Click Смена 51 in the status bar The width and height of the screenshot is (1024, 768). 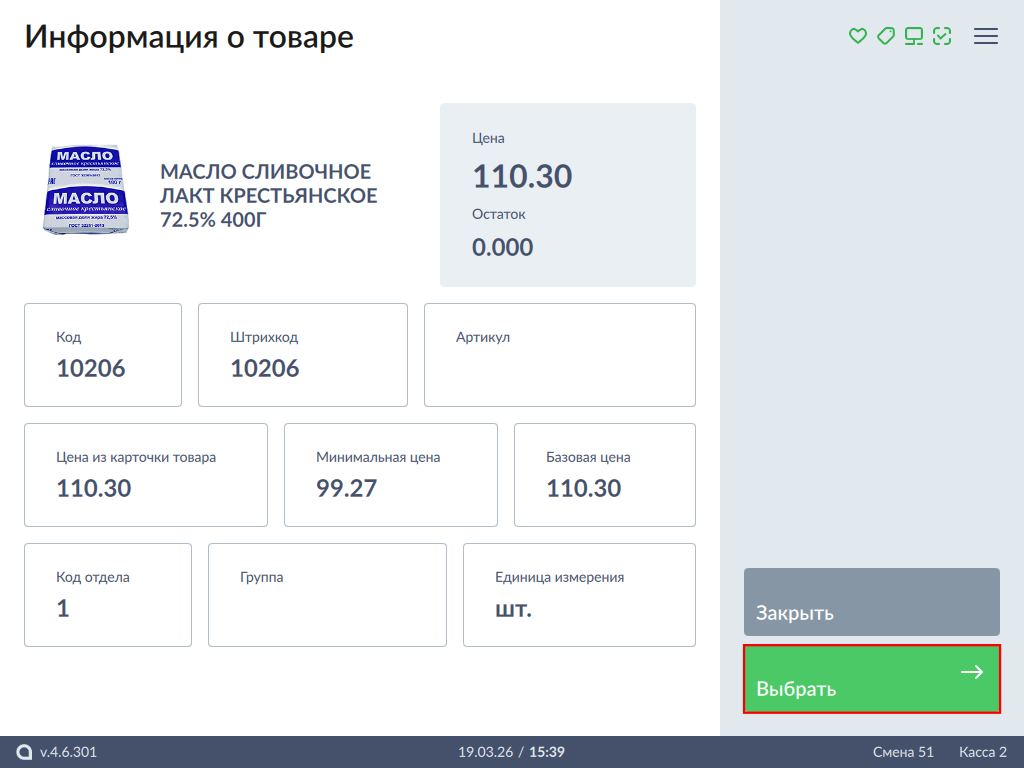pos(903,752)
